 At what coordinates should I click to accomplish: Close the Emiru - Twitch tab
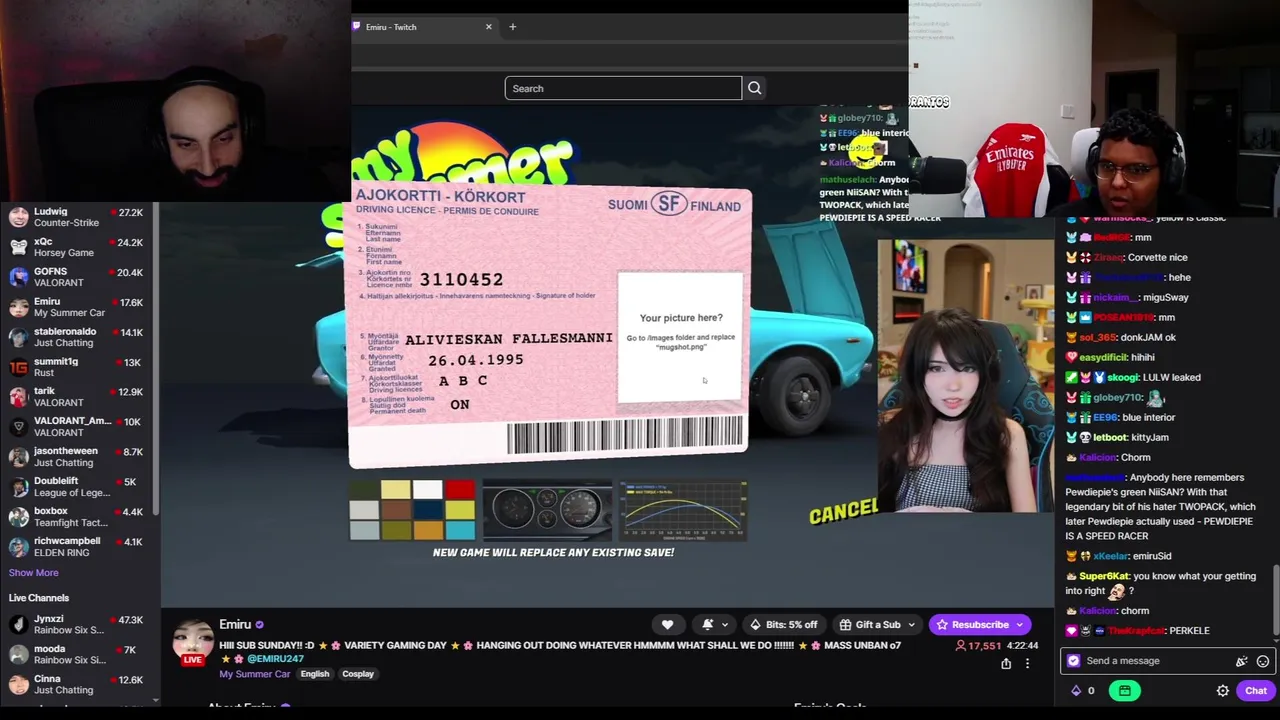488,27
